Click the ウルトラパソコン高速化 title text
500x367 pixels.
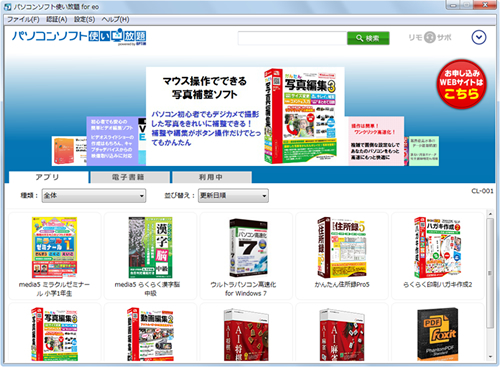(x=243, y=289)
